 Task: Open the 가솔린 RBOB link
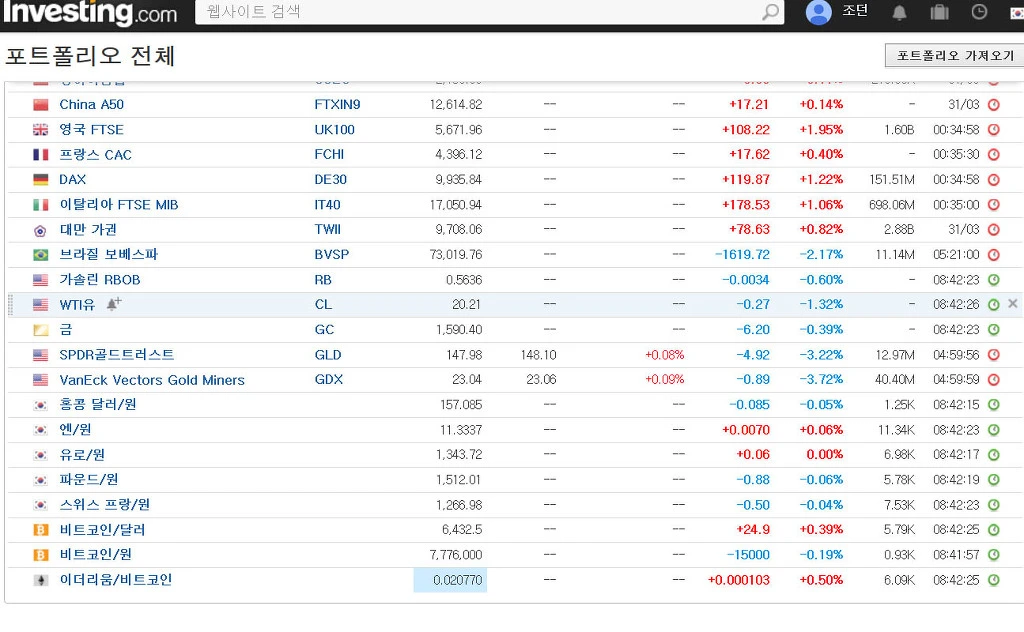click(100, 279)
